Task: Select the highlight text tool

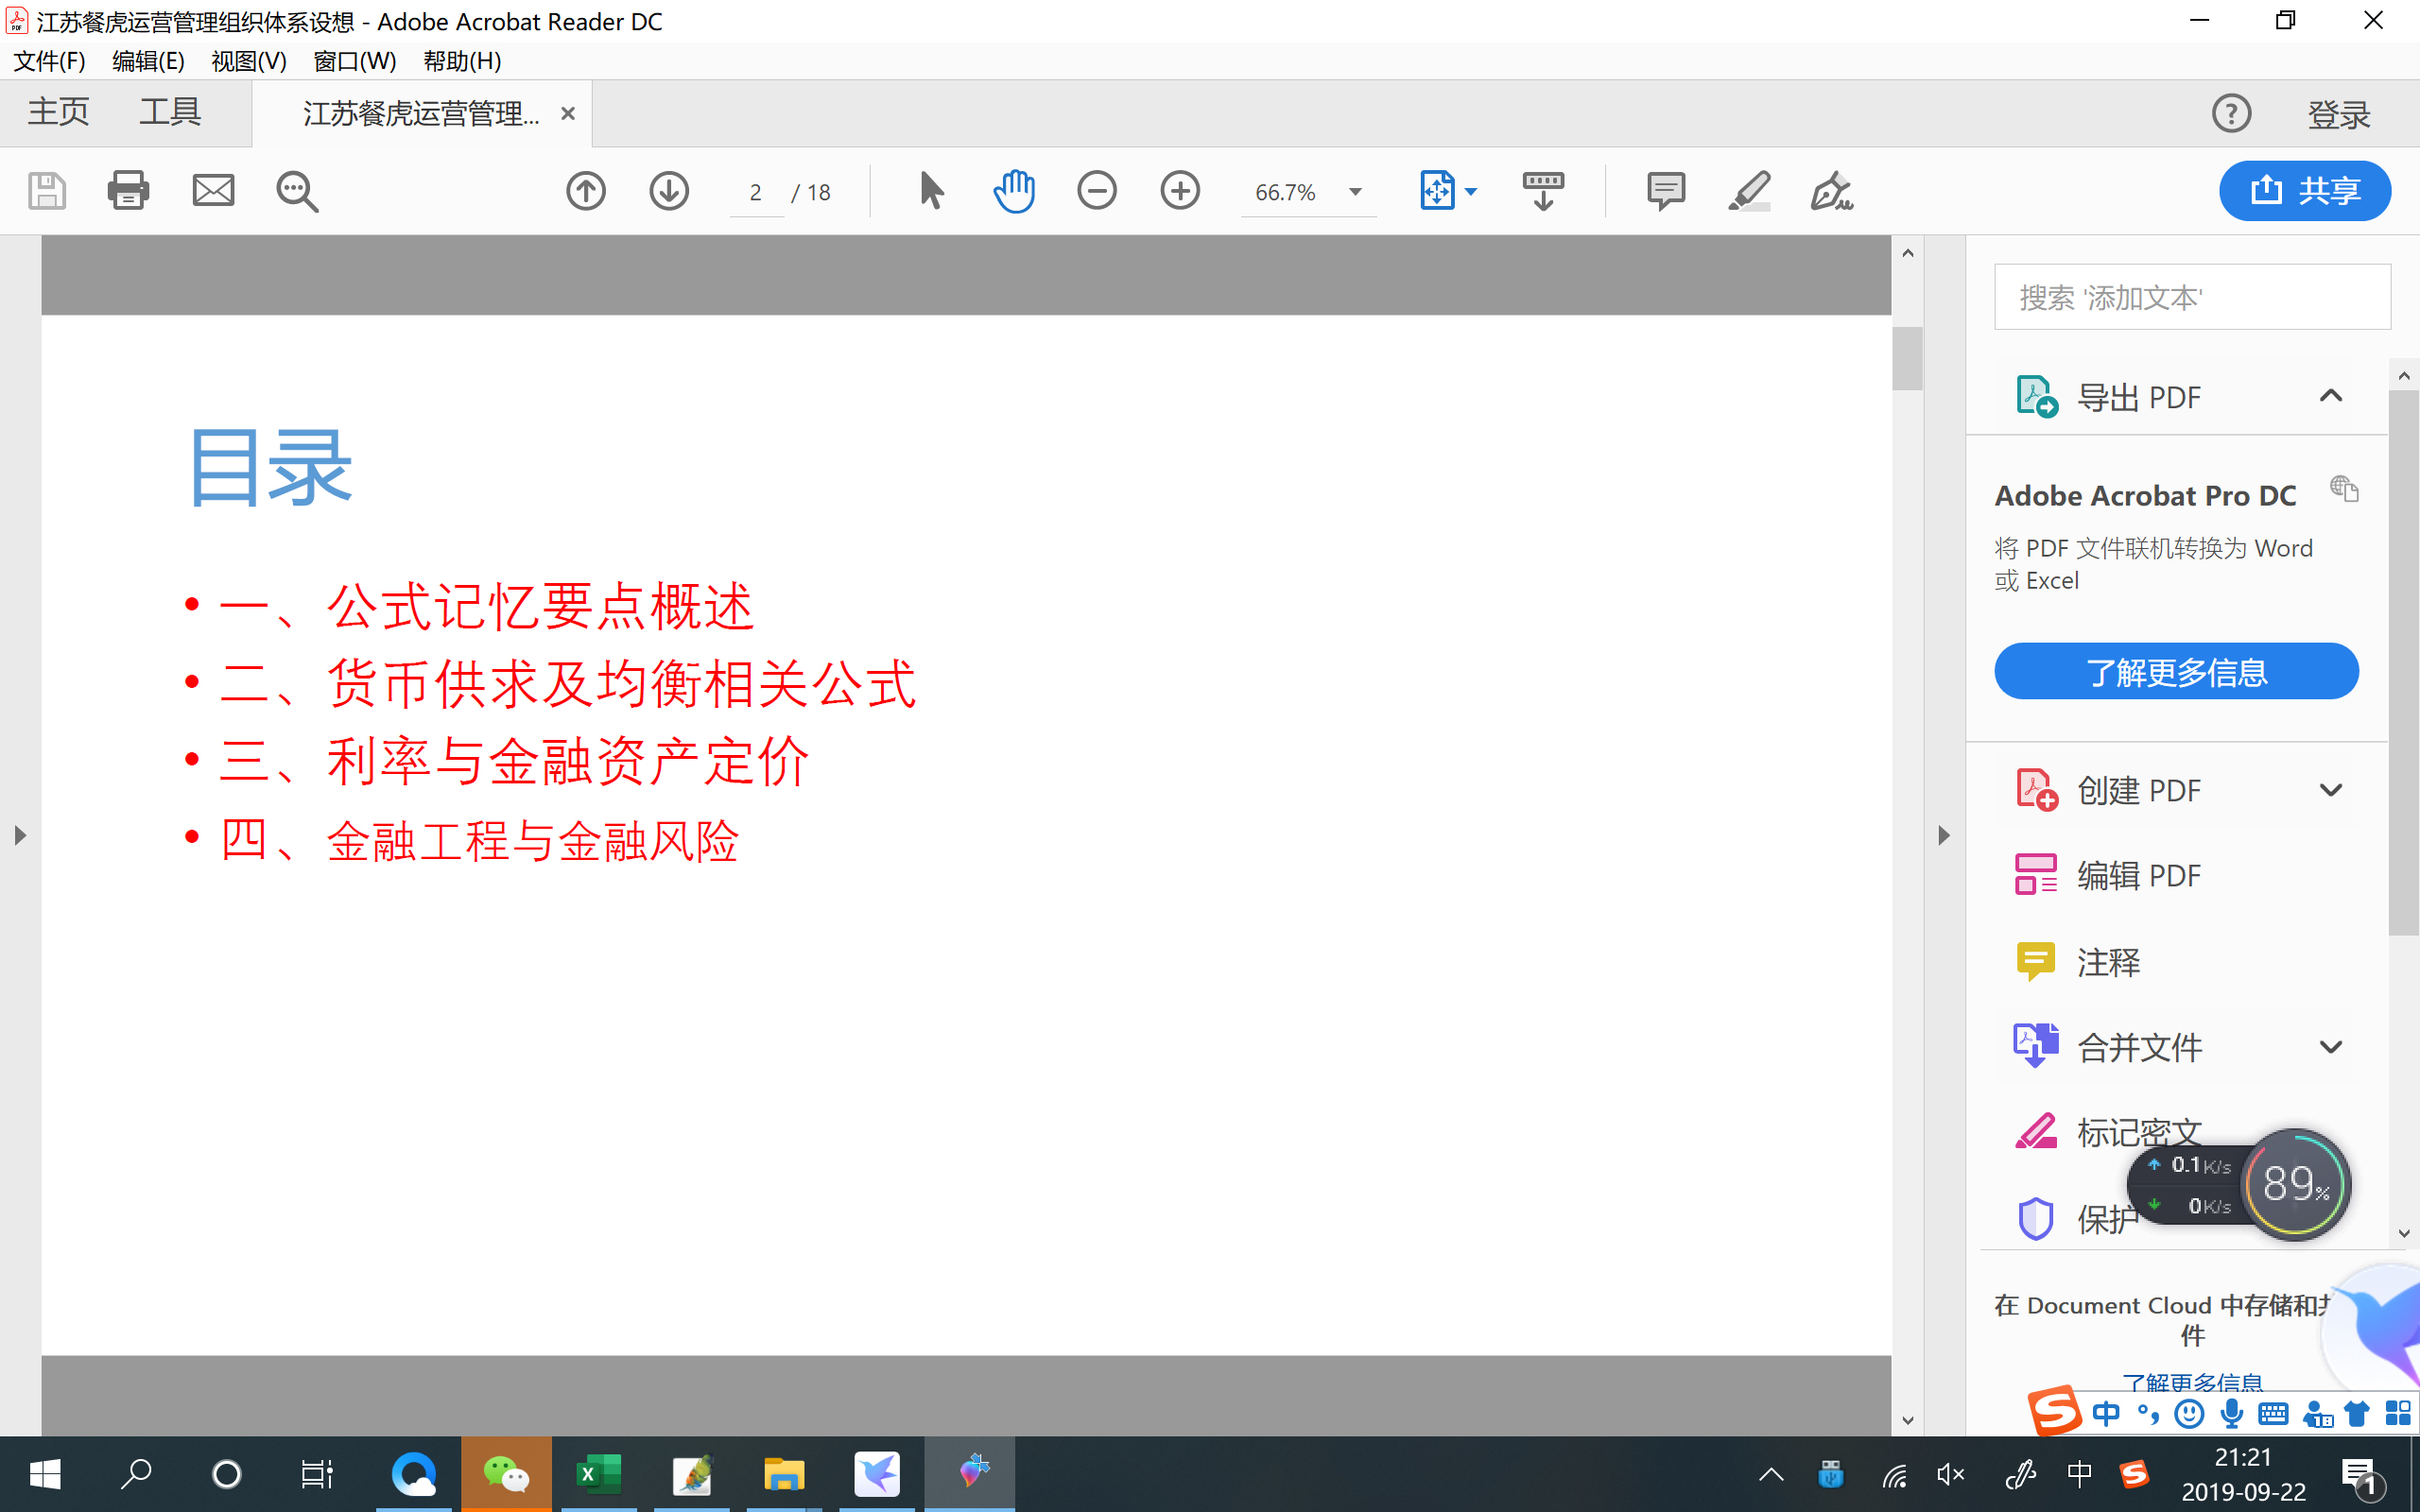Action: [1749, 190]
